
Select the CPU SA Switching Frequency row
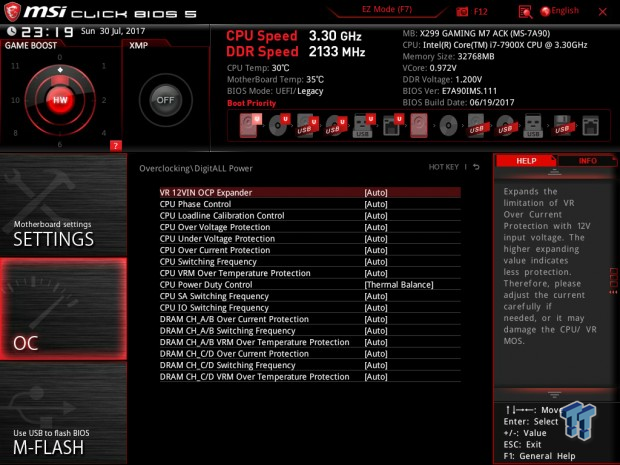(x=310, y=296)
